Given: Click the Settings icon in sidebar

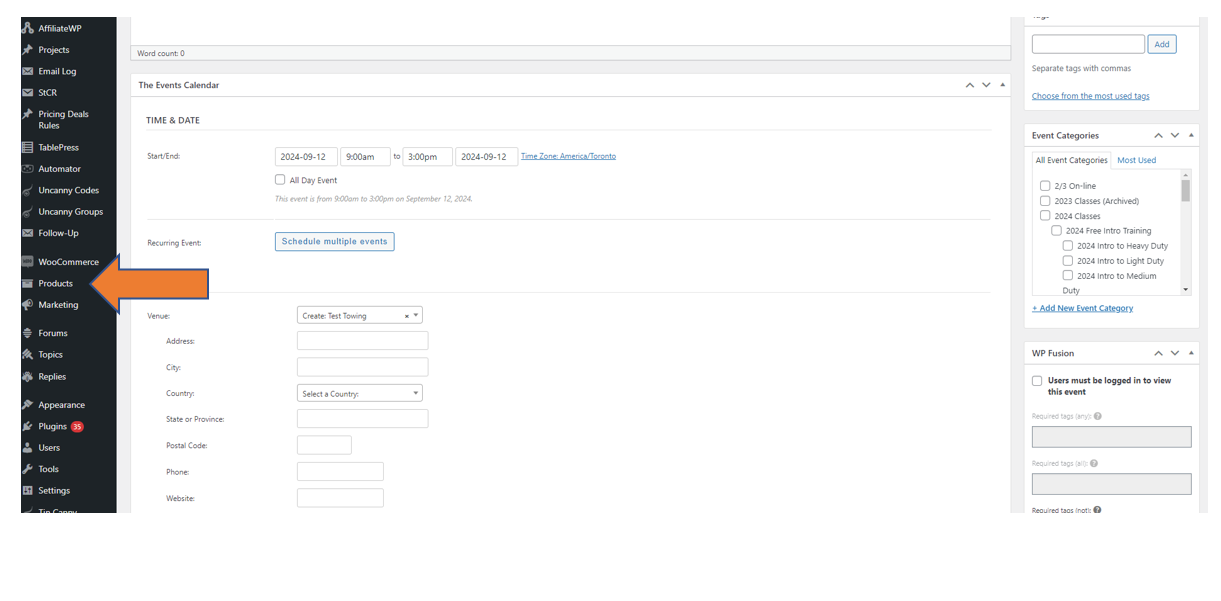Looking at the screenshot, I should coord(28,491).
